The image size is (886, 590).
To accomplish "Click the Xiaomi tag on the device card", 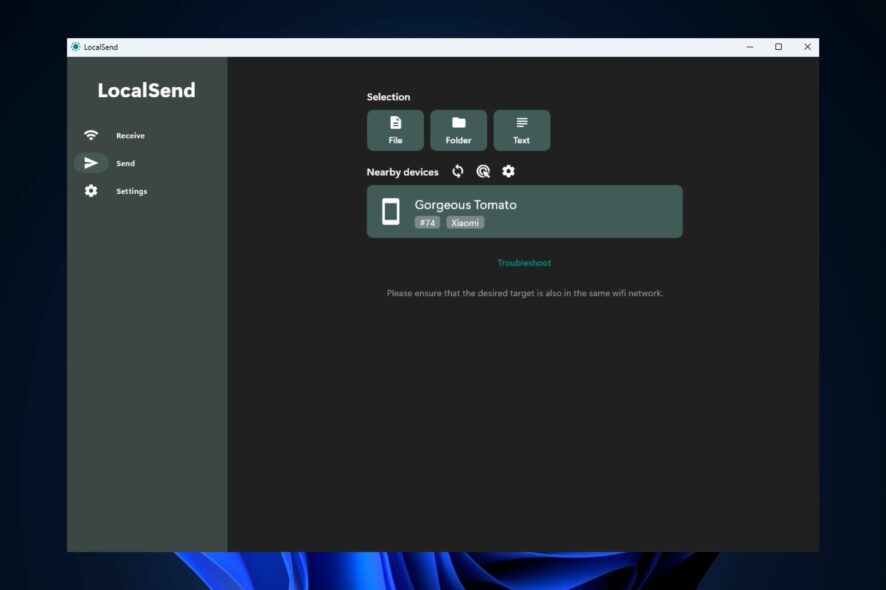I will (463, 222).
